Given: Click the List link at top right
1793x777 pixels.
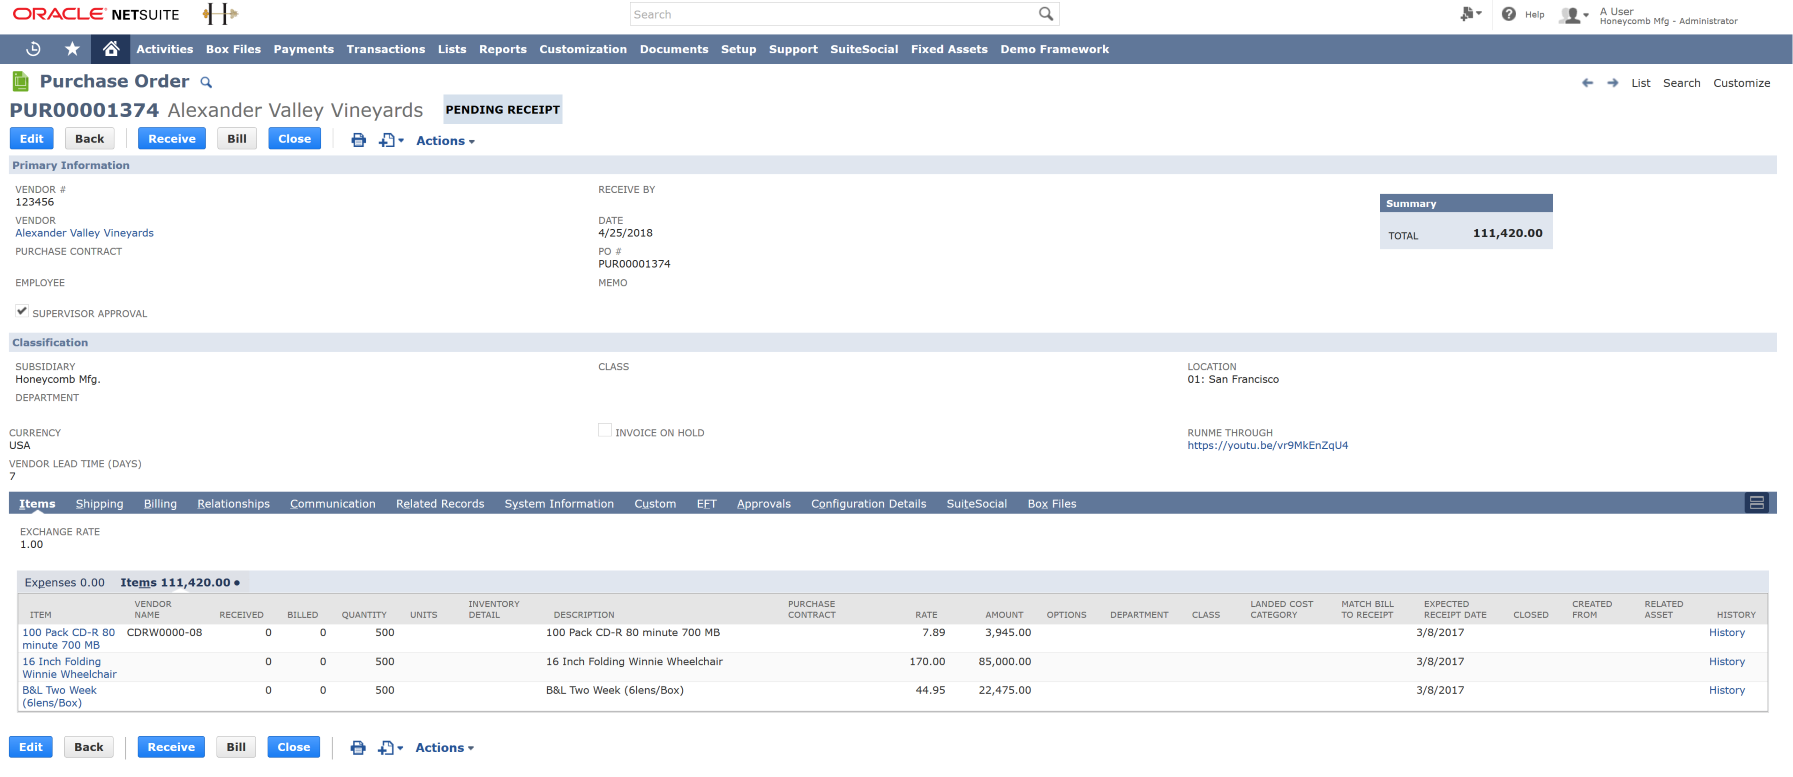Looking at the screenshot, I should [1641, 83].
